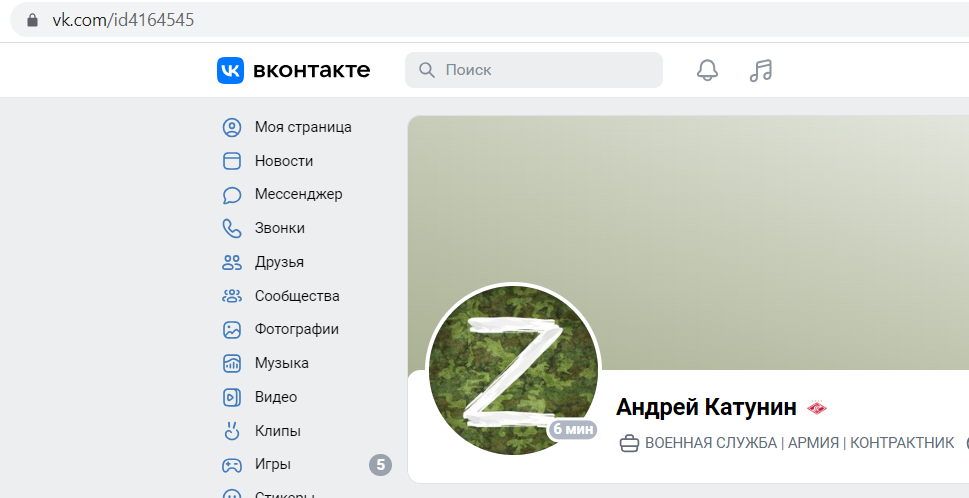
Task: Click the Фотографии picture icon
Action: click(x=232, y=329)
